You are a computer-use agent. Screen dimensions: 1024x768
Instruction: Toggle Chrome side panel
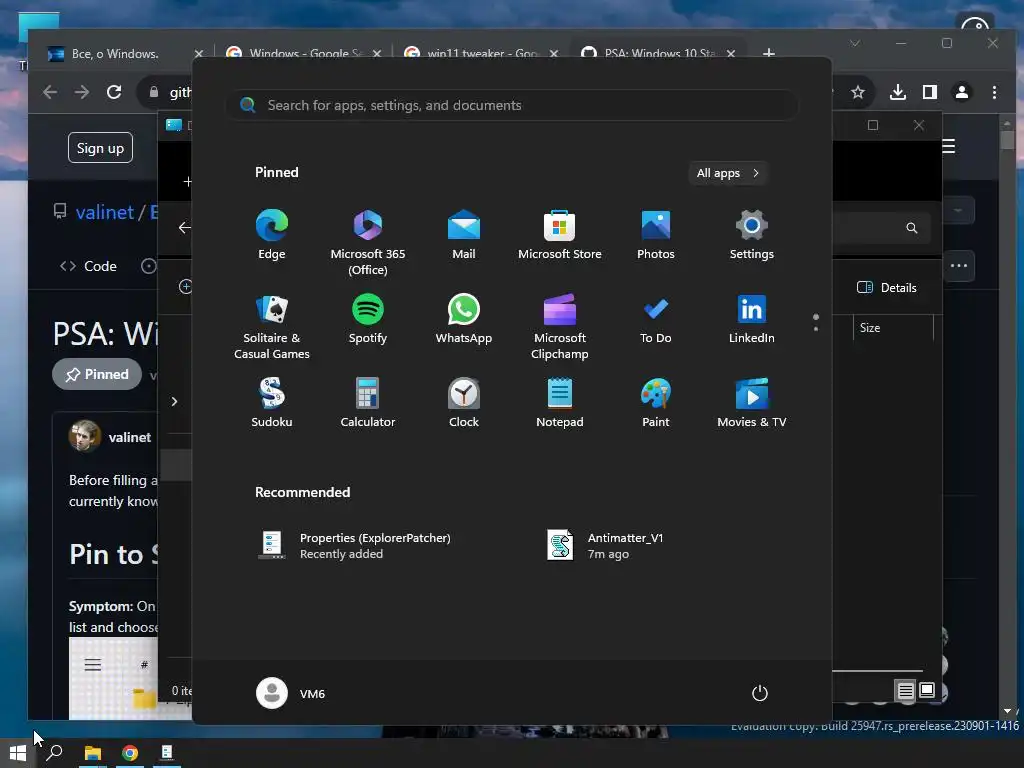930,92
